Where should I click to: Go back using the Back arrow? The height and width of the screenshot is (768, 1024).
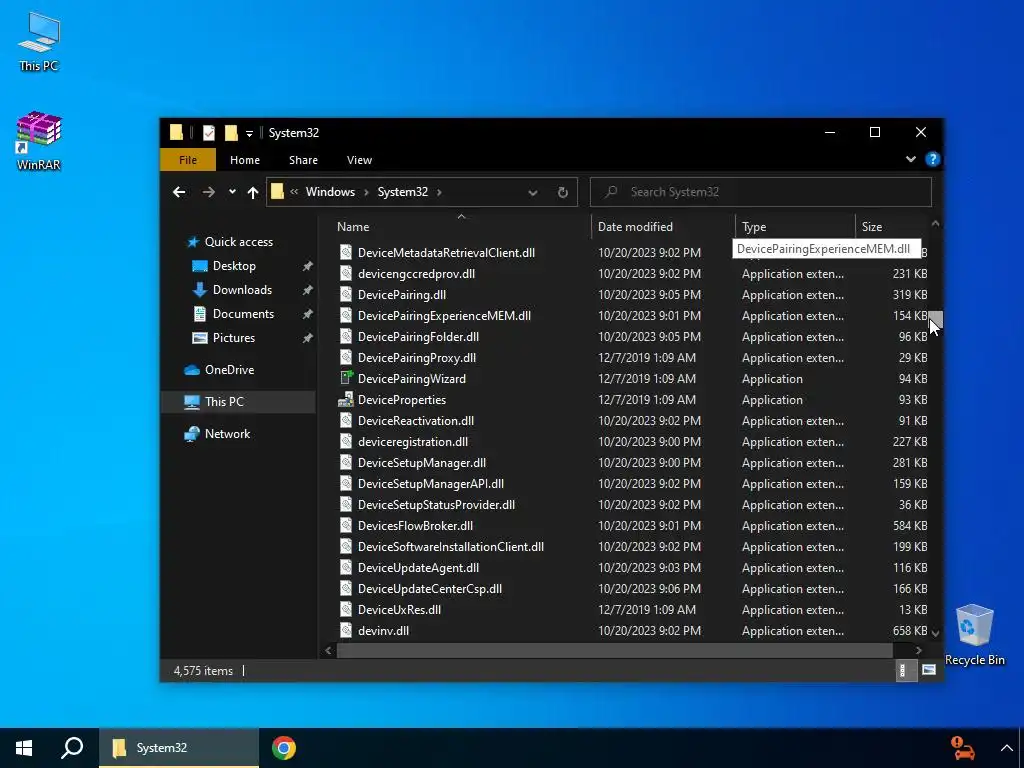179,192
